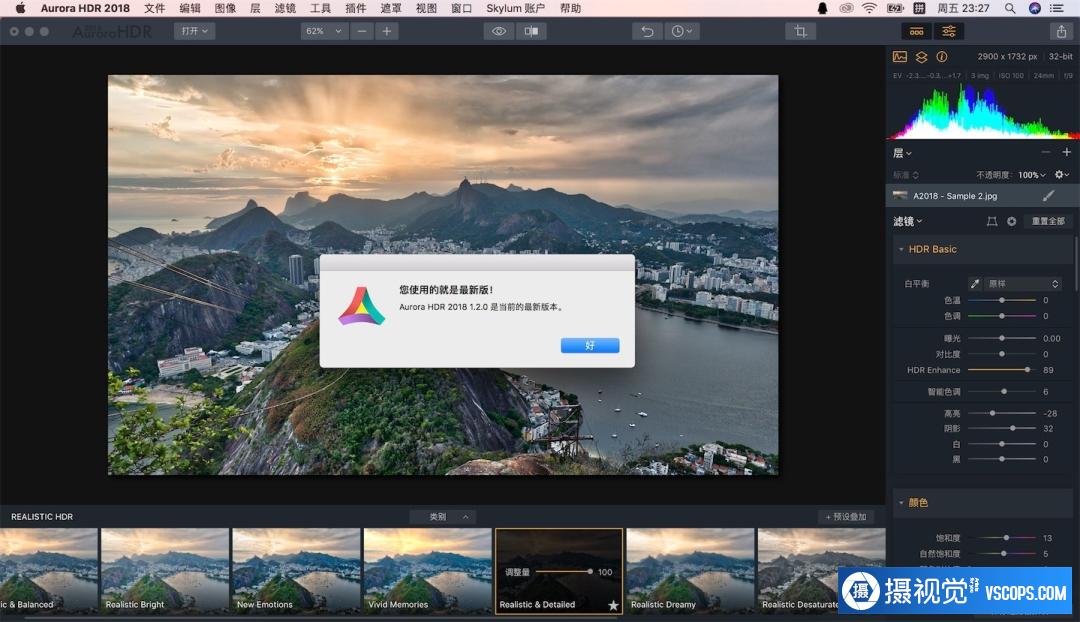
Task: Open the Apple menu
Action: point(20,8)
